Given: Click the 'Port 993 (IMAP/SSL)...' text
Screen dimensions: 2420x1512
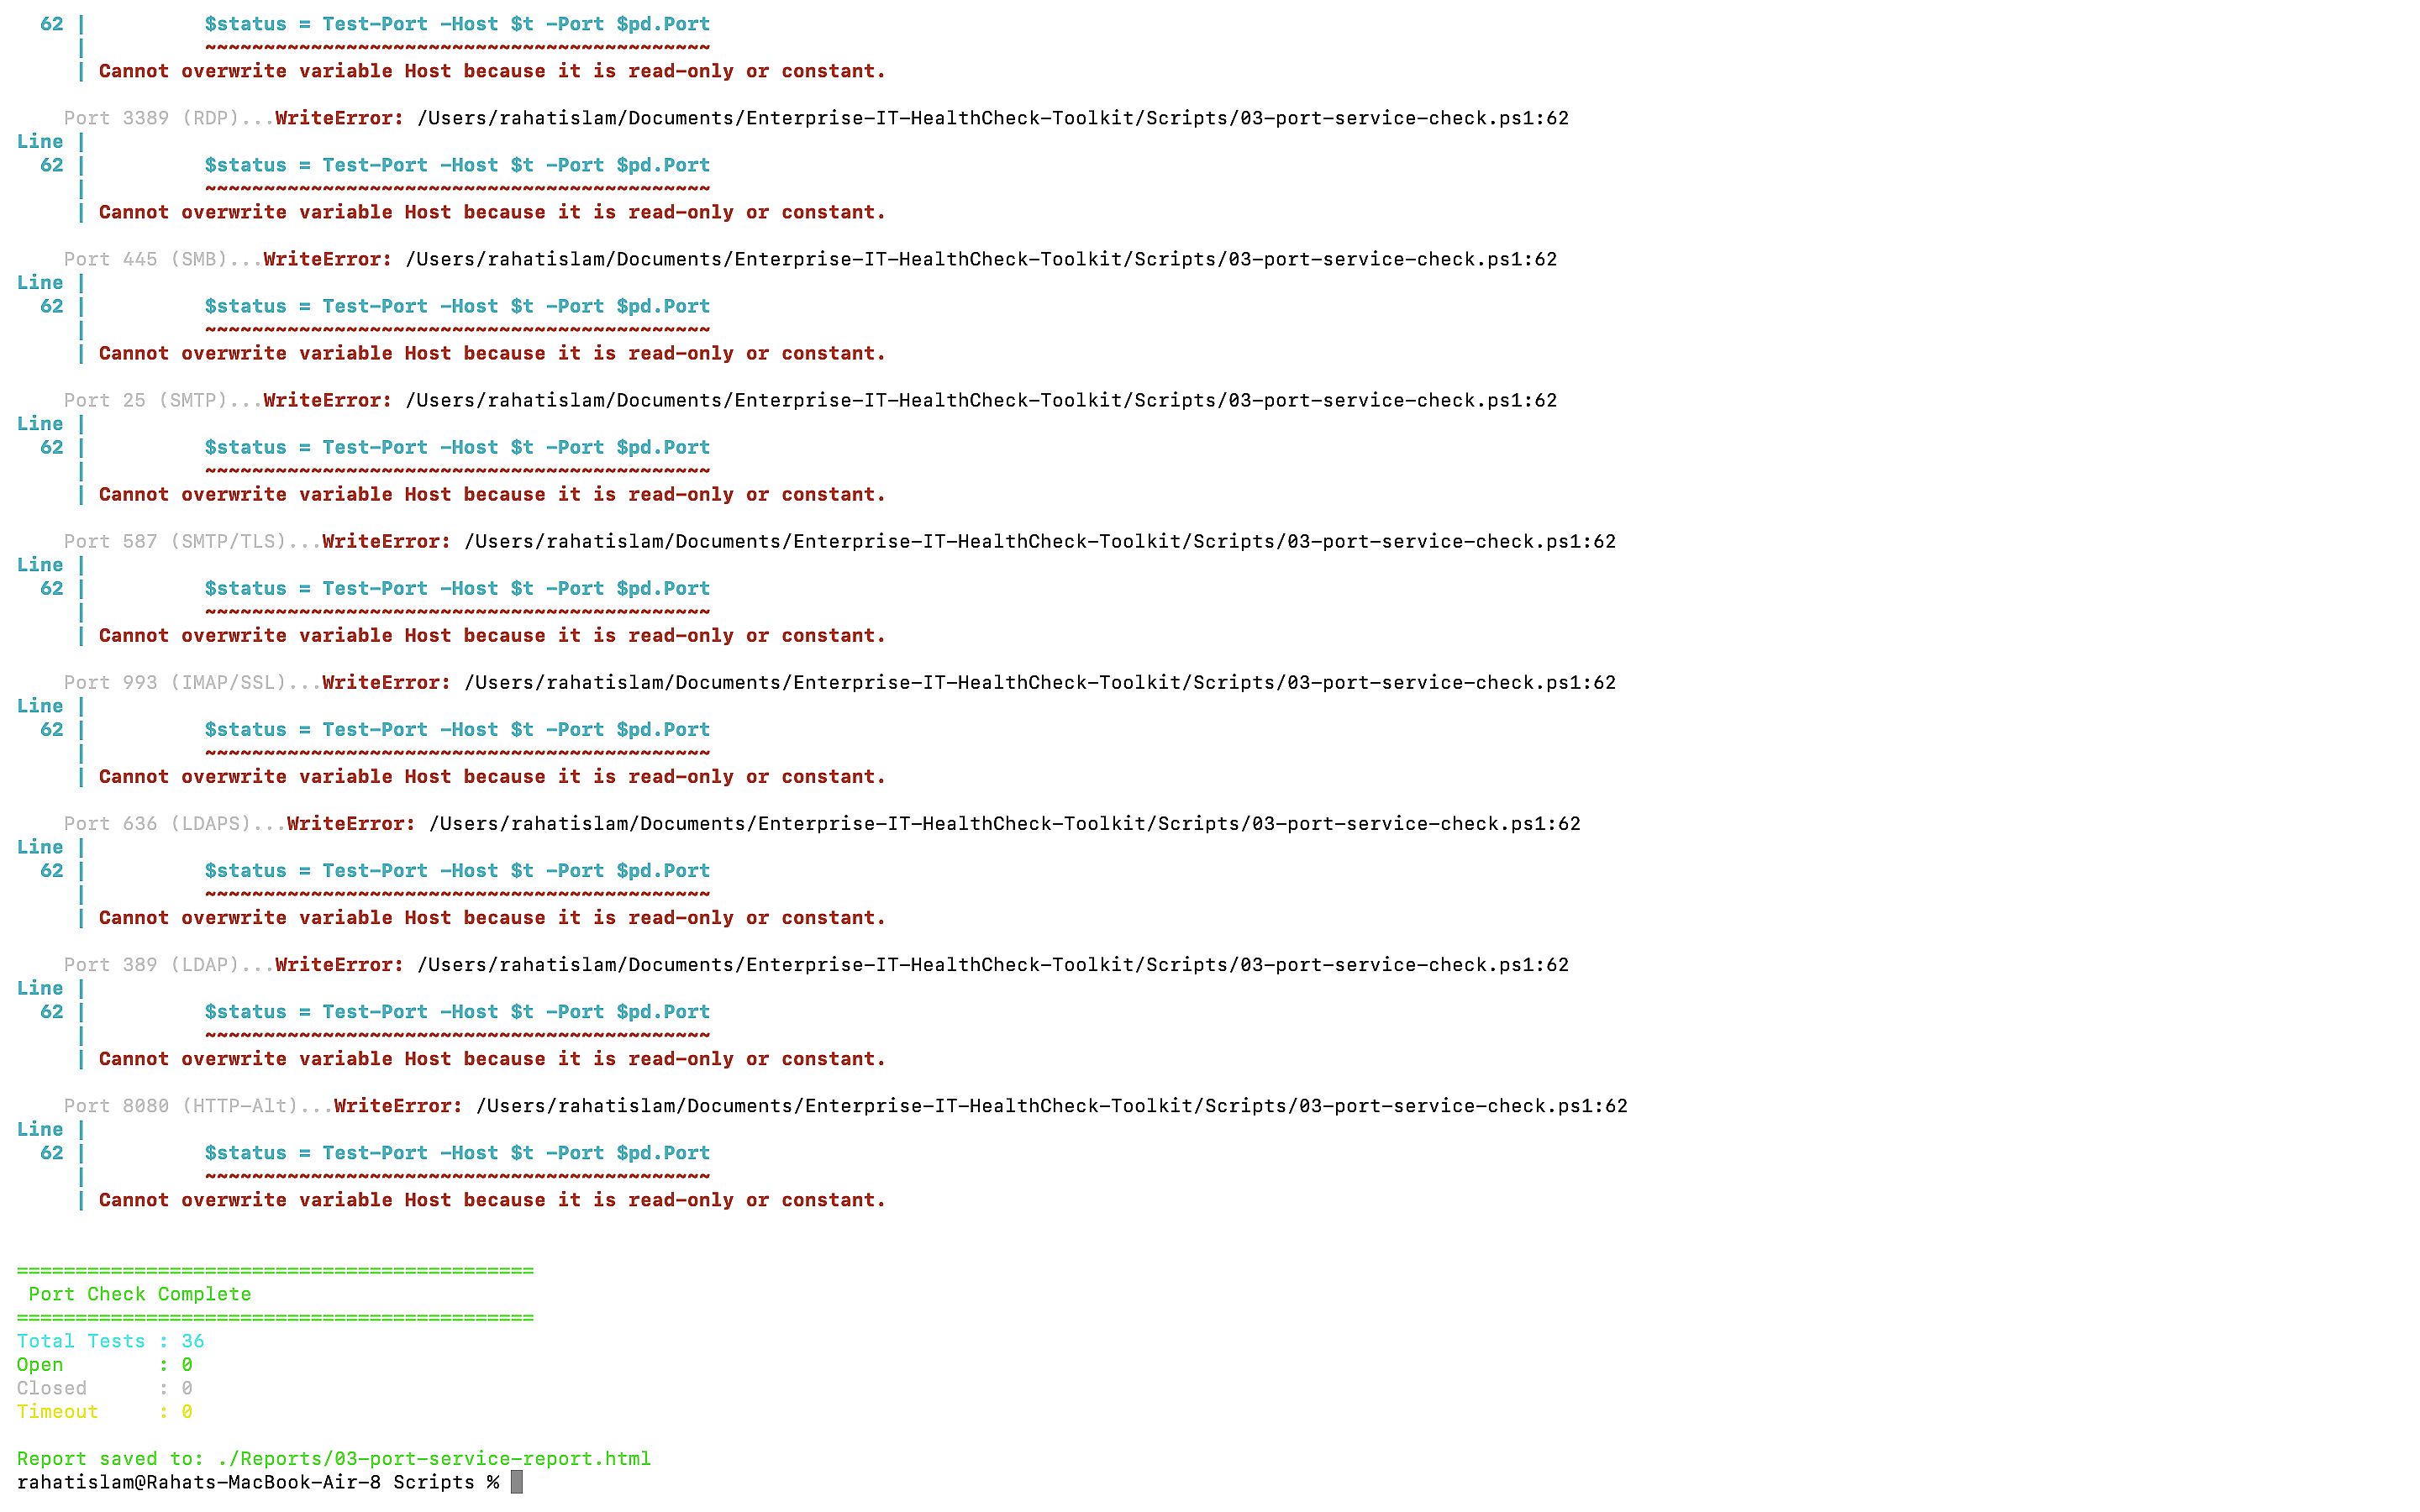Looking at the screenshot, I should (192, 682).
